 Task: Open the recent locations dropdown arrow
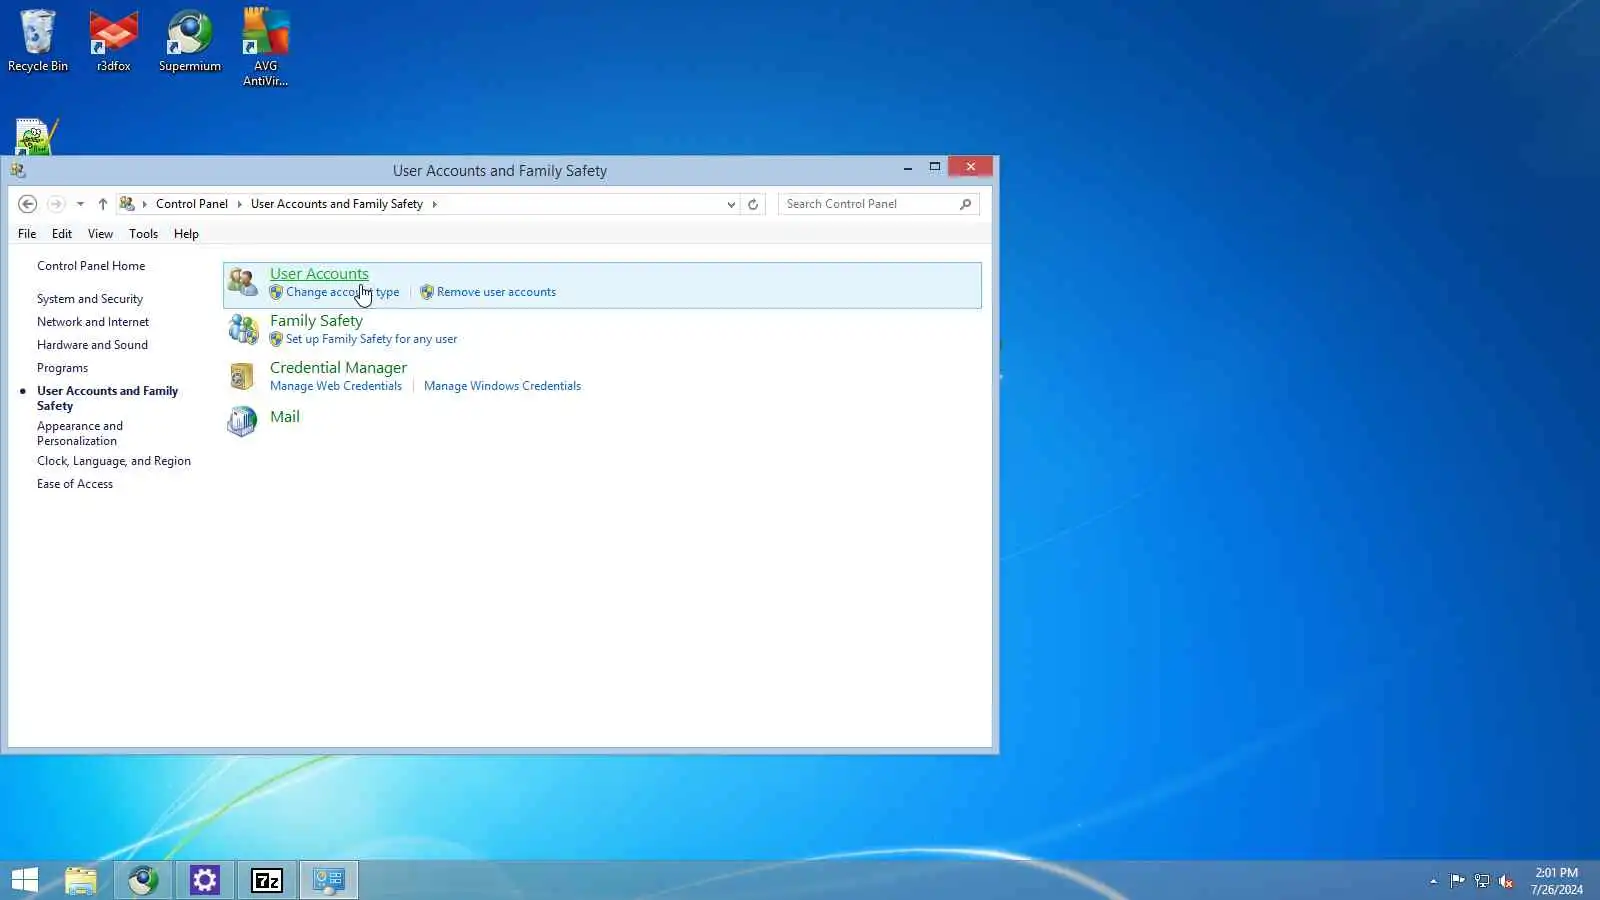click(x=80, y=204)
